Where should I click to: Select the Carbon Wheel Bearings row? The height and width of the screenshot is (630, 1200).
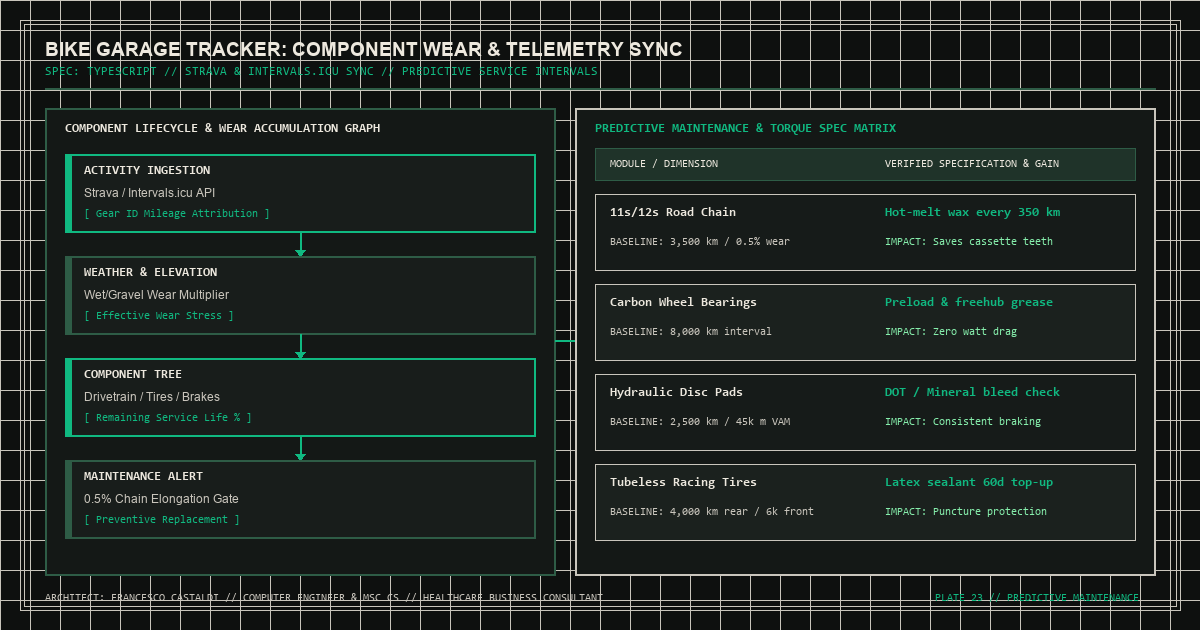coord(865,322)
